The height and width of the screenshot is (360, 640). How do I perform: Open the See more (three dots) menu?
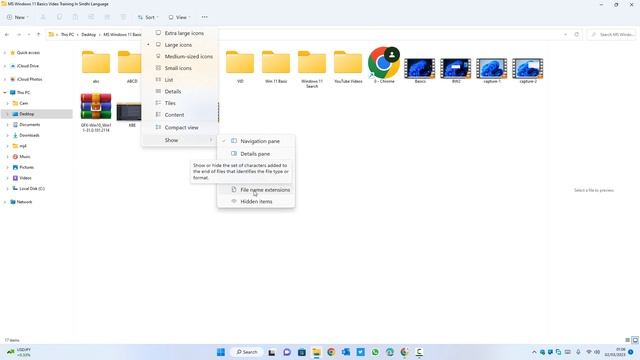[204, 17]
